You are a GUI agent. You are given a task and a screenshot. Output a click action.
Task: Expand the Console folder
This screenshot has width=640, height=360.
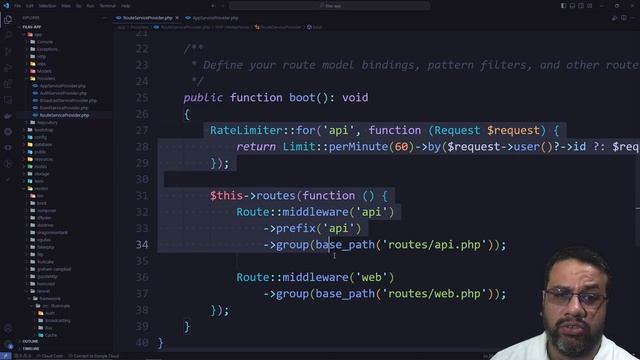[45, 42]
